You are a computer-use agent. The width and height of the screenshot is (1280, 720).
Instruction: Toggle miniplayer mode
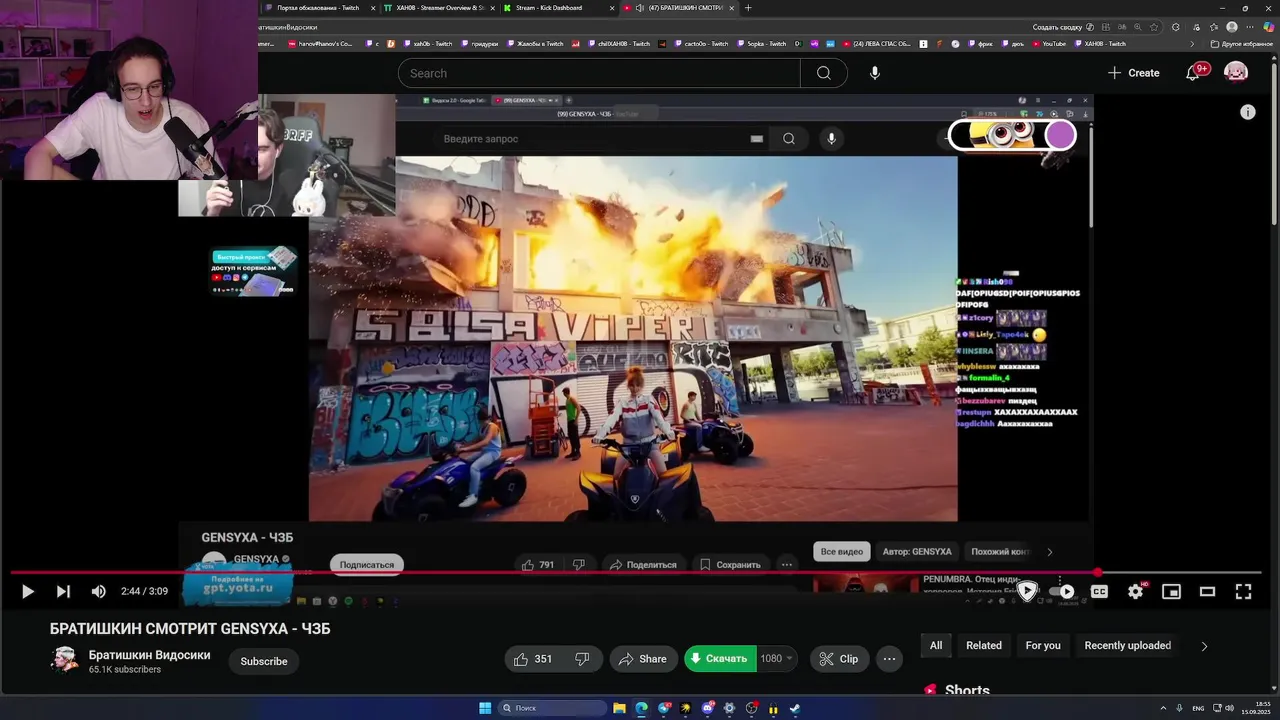[x=1171, y=591]
